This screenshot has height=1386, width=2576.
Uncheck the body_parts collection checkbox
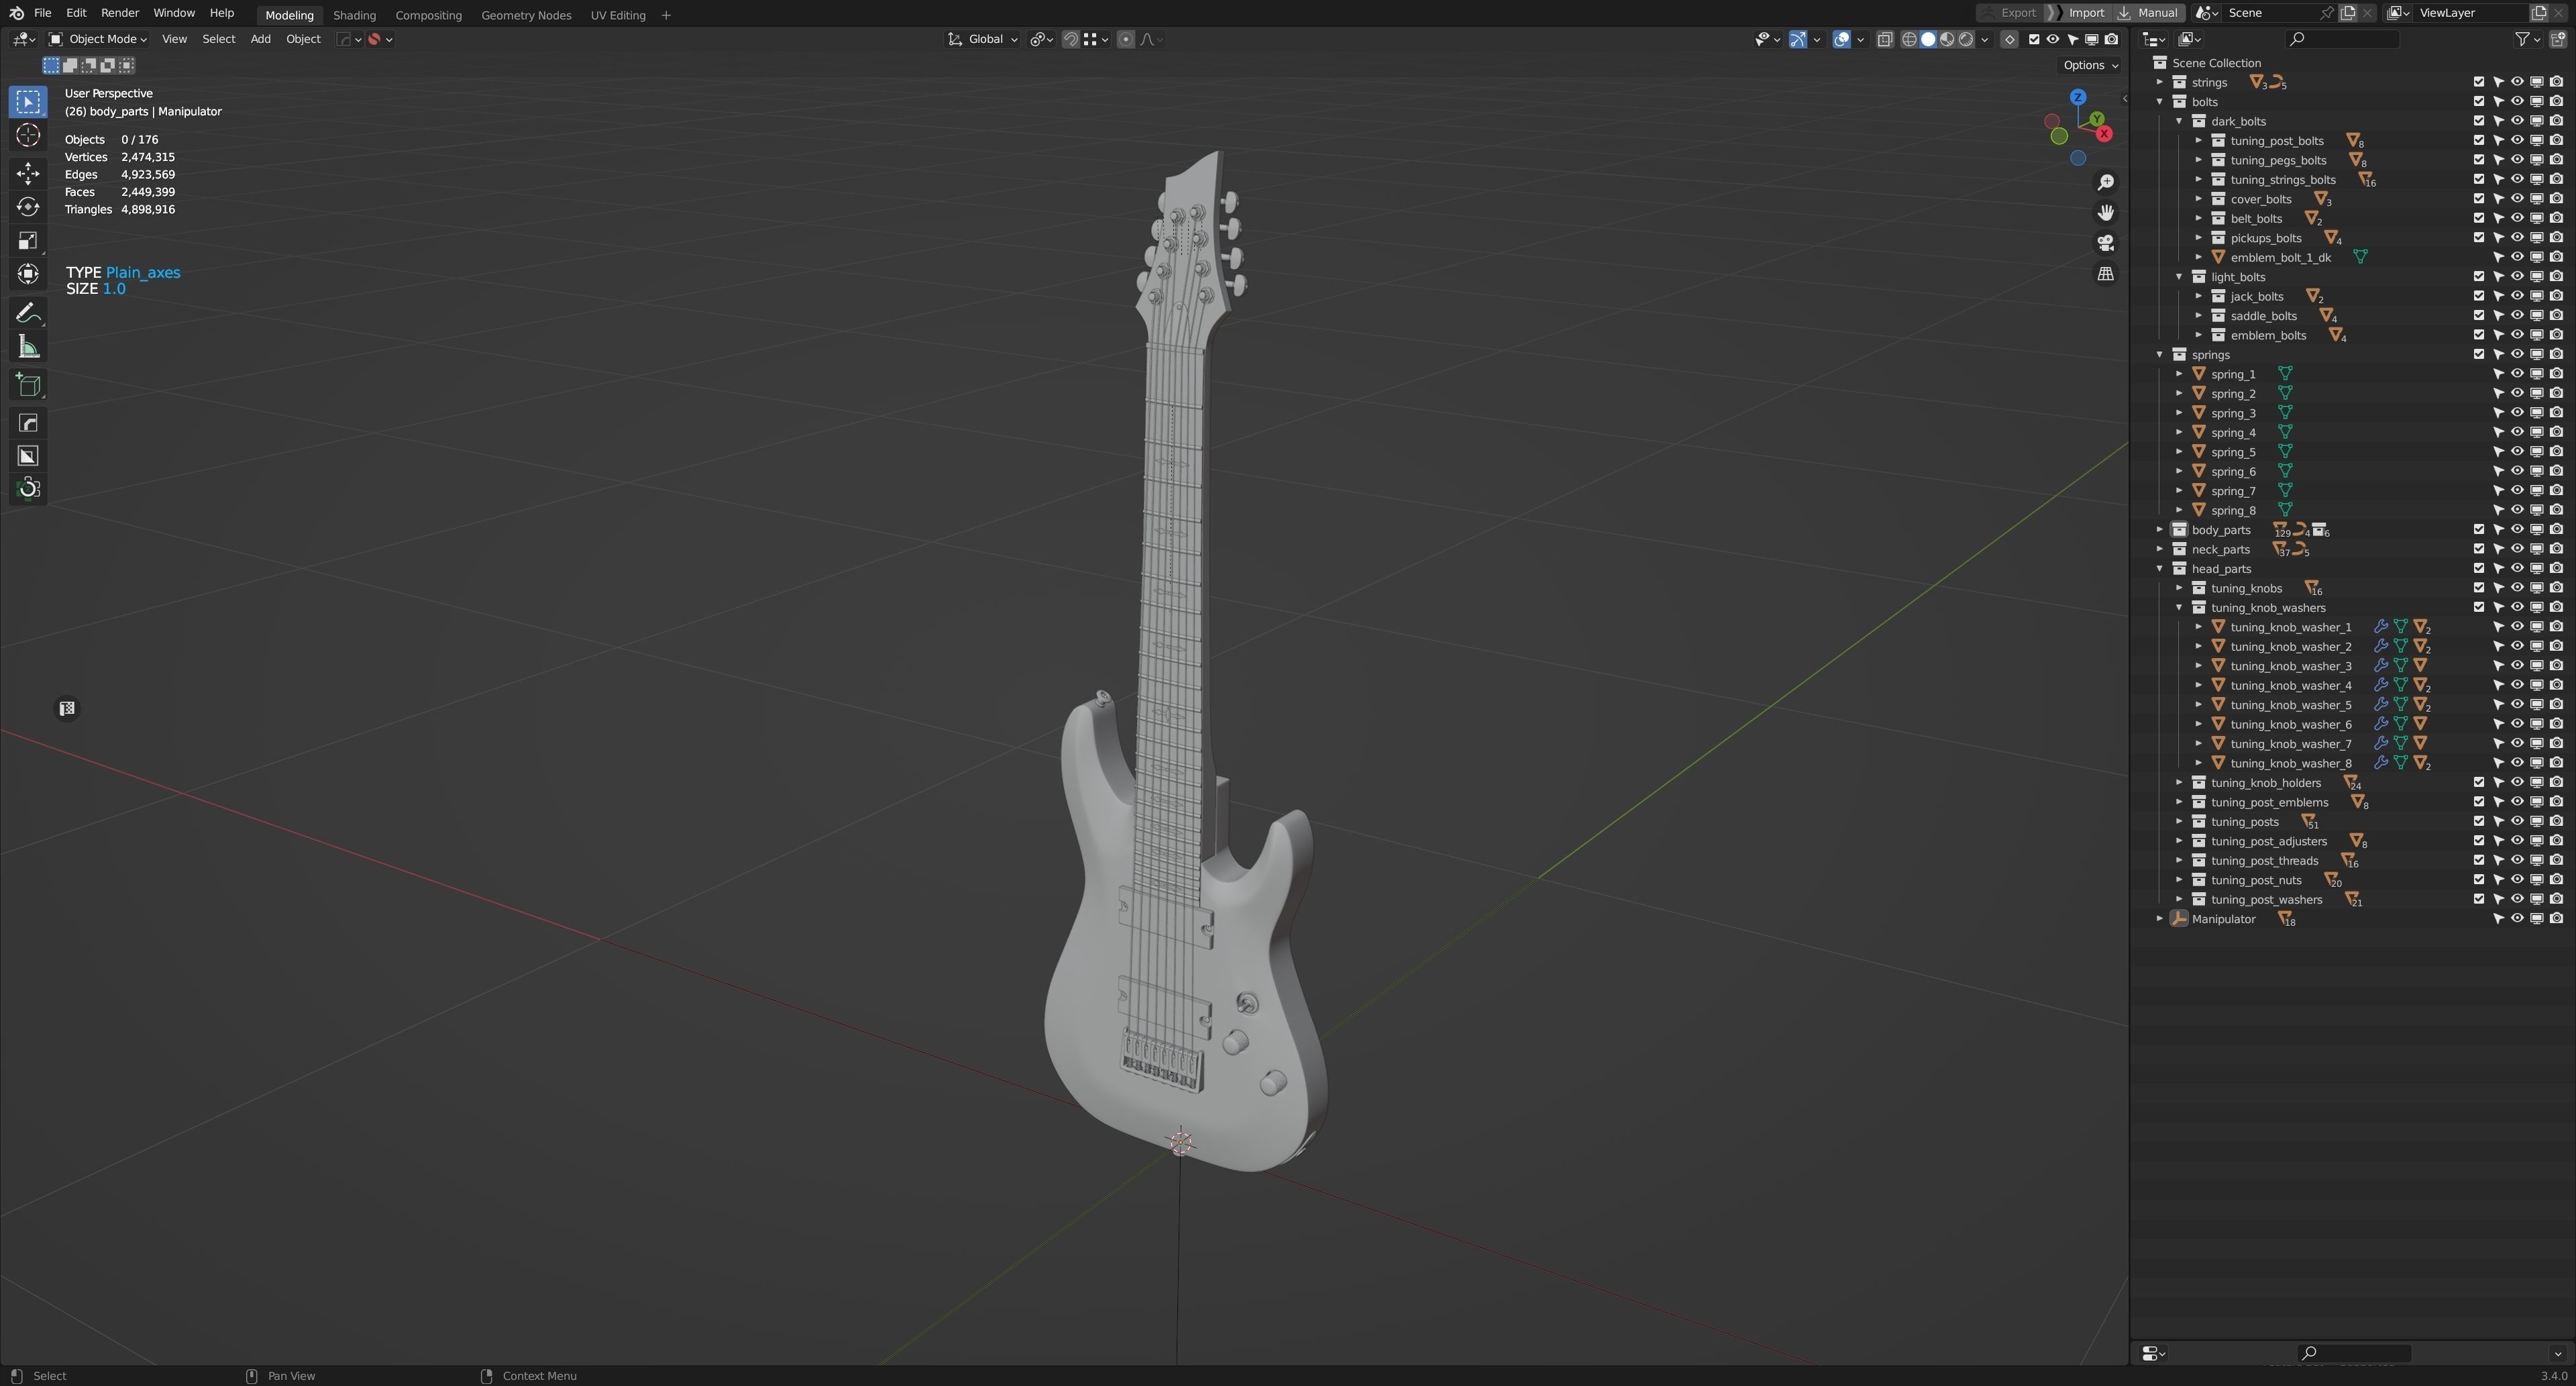click(2479, 529)
